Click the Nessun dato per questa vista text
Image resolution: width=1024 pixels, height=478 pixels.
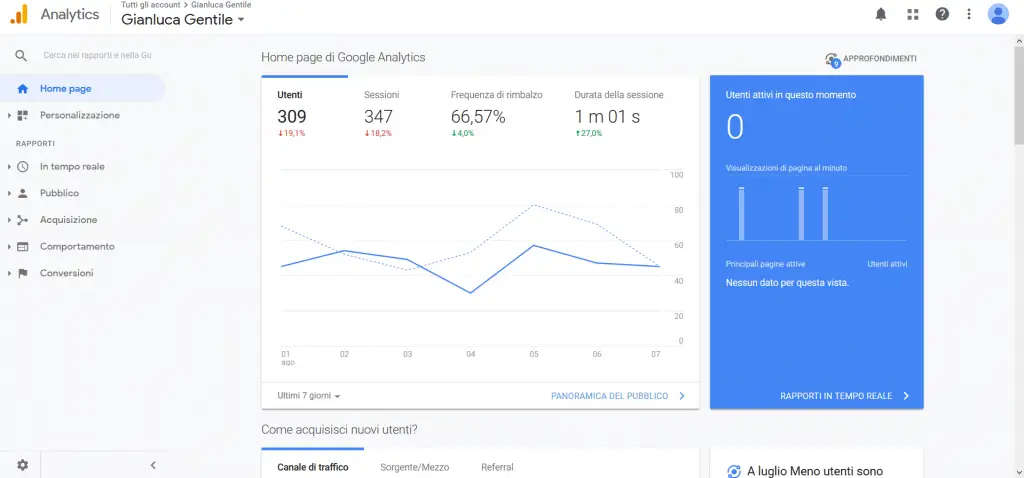click(787, 283)
